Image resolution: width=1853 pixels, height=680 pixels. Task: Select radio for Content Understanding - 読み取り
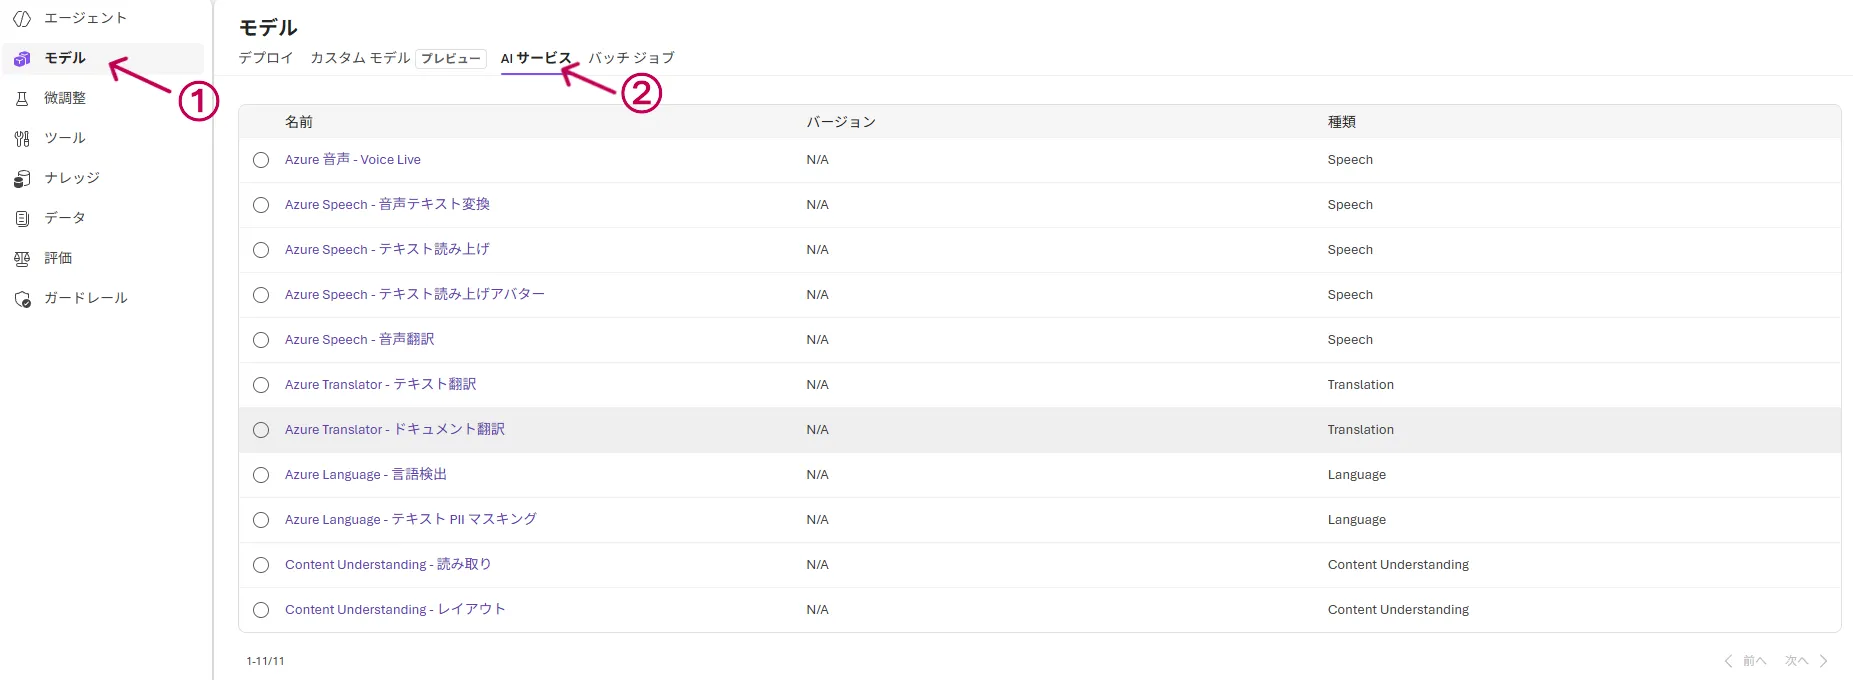pos(261,565)
